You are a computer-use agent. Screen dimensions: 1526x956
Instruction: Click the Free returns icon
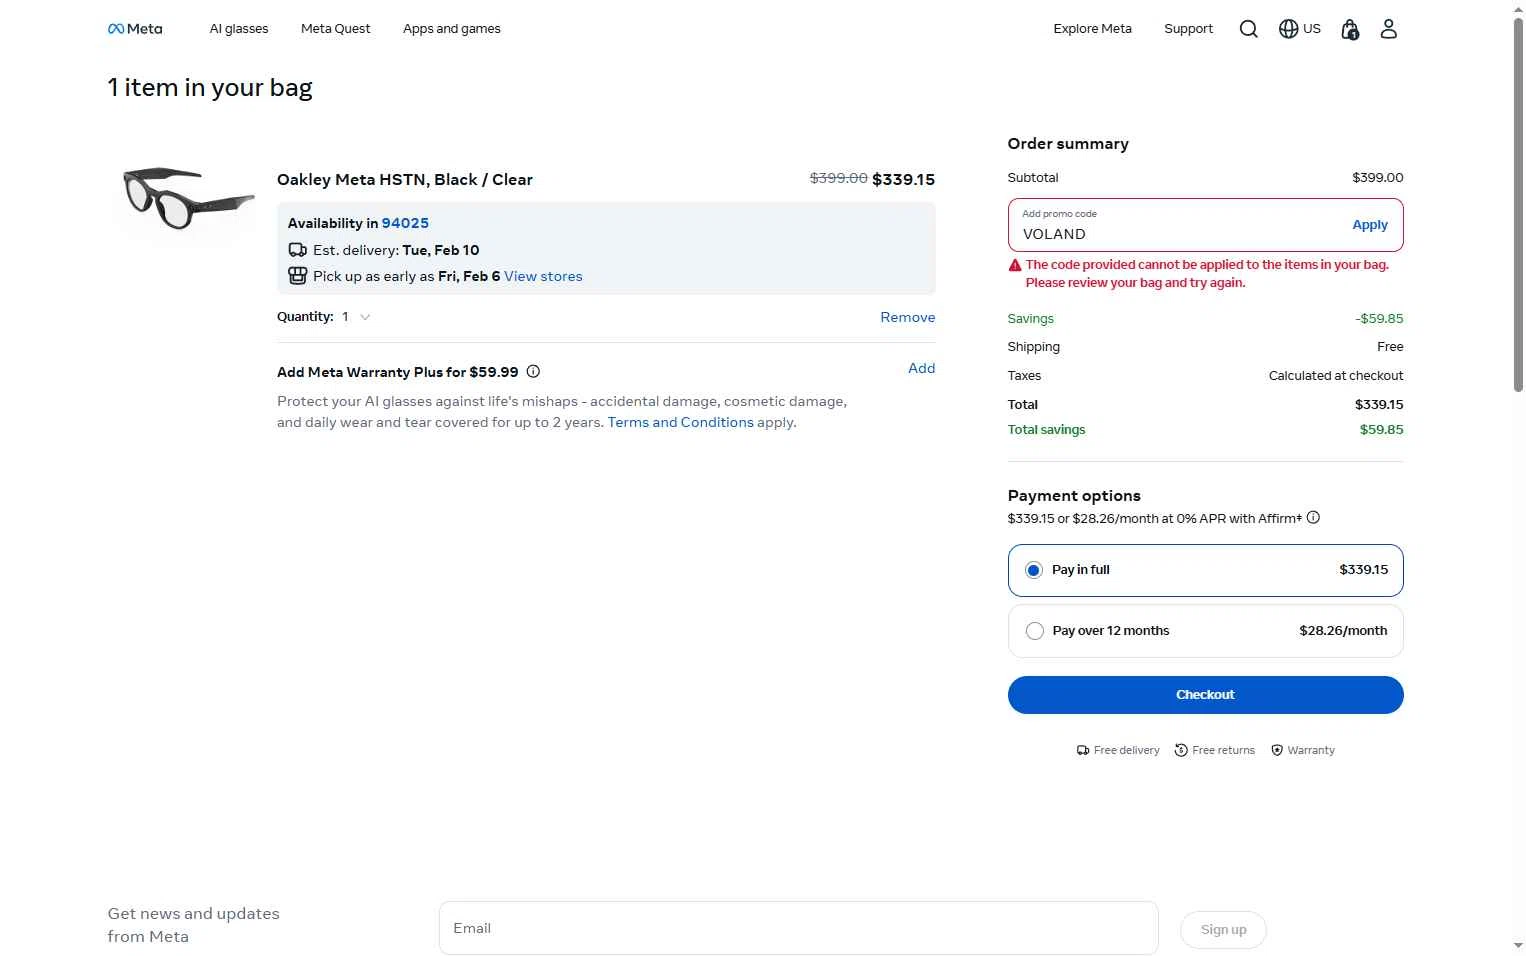click(x=1181, y=750)
